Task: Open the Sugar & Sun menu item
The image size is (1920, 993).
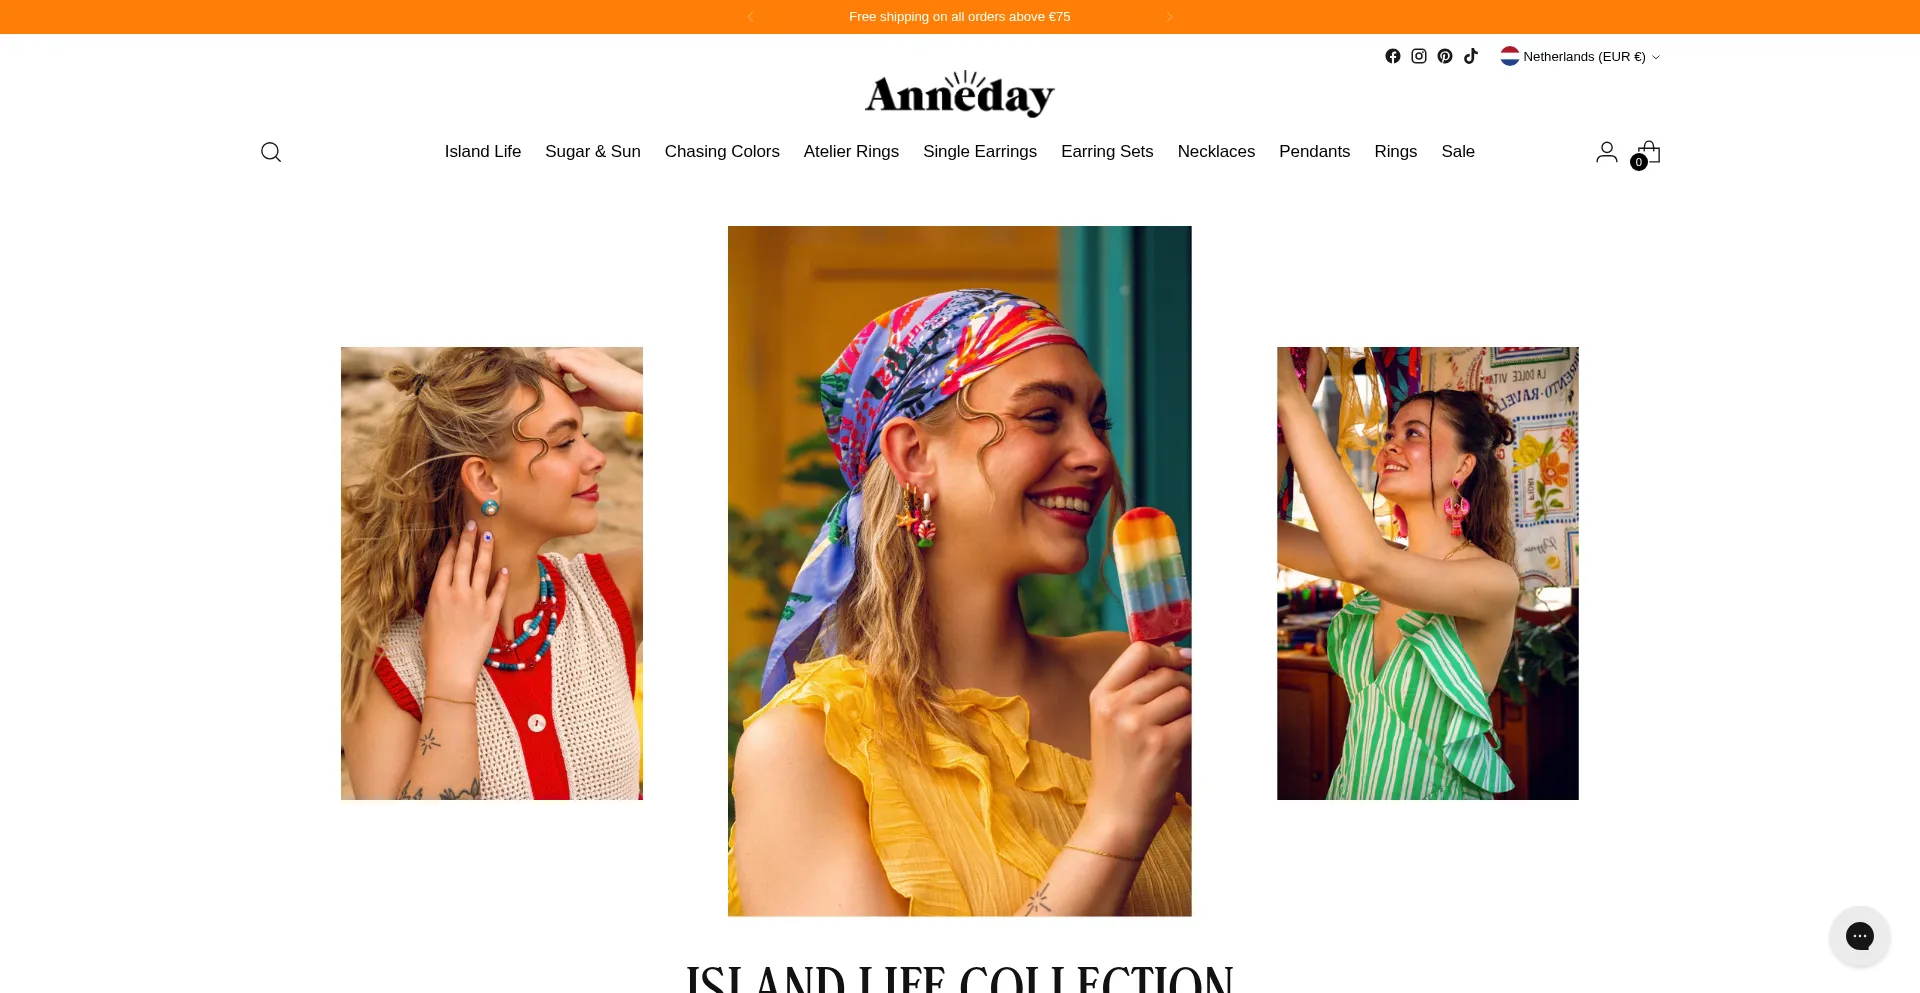Action: click(x=593, y=151)
